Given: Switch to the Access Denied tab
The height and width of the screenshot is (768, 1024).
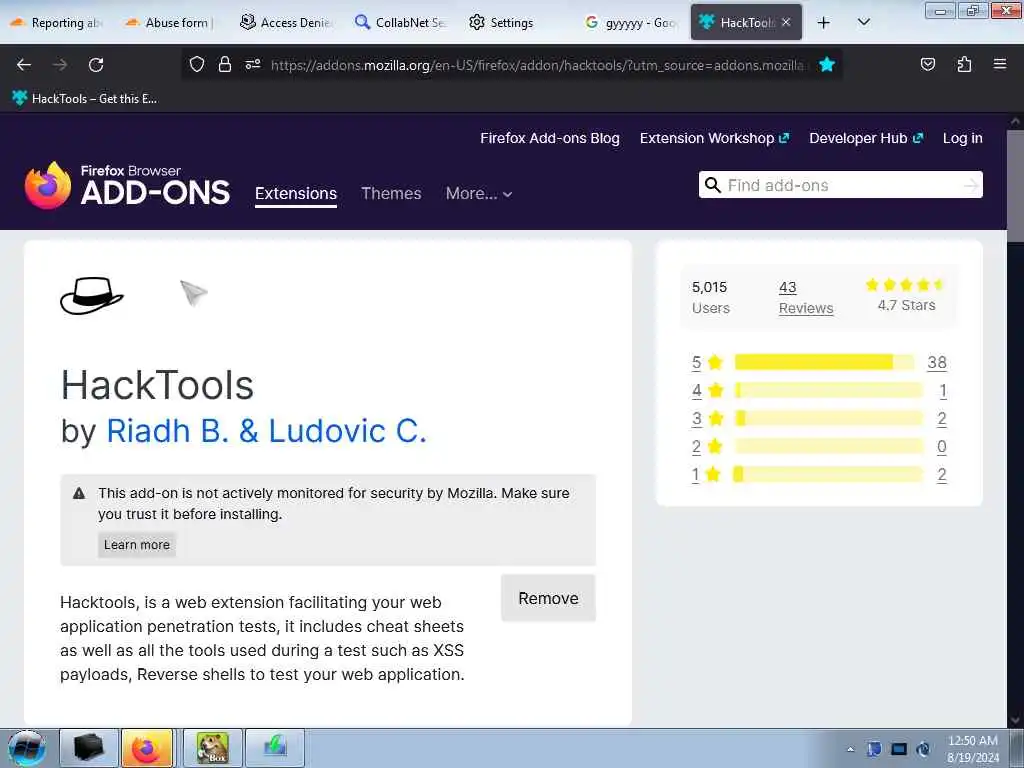Looking at the screenshot, I should (286, 22).
